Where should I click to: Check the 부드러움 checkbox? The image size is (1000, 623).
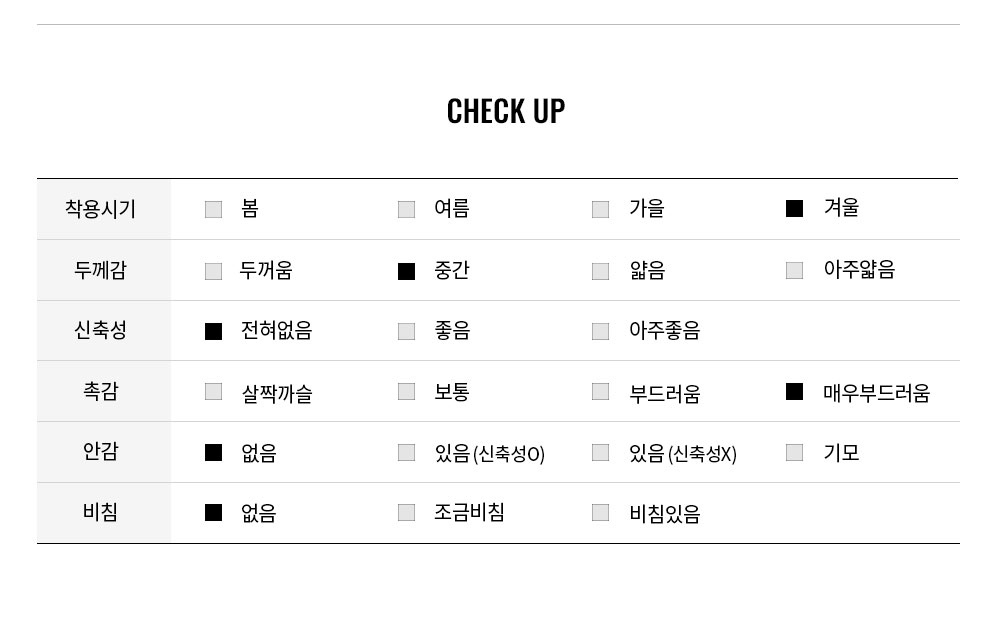[600, 392]
